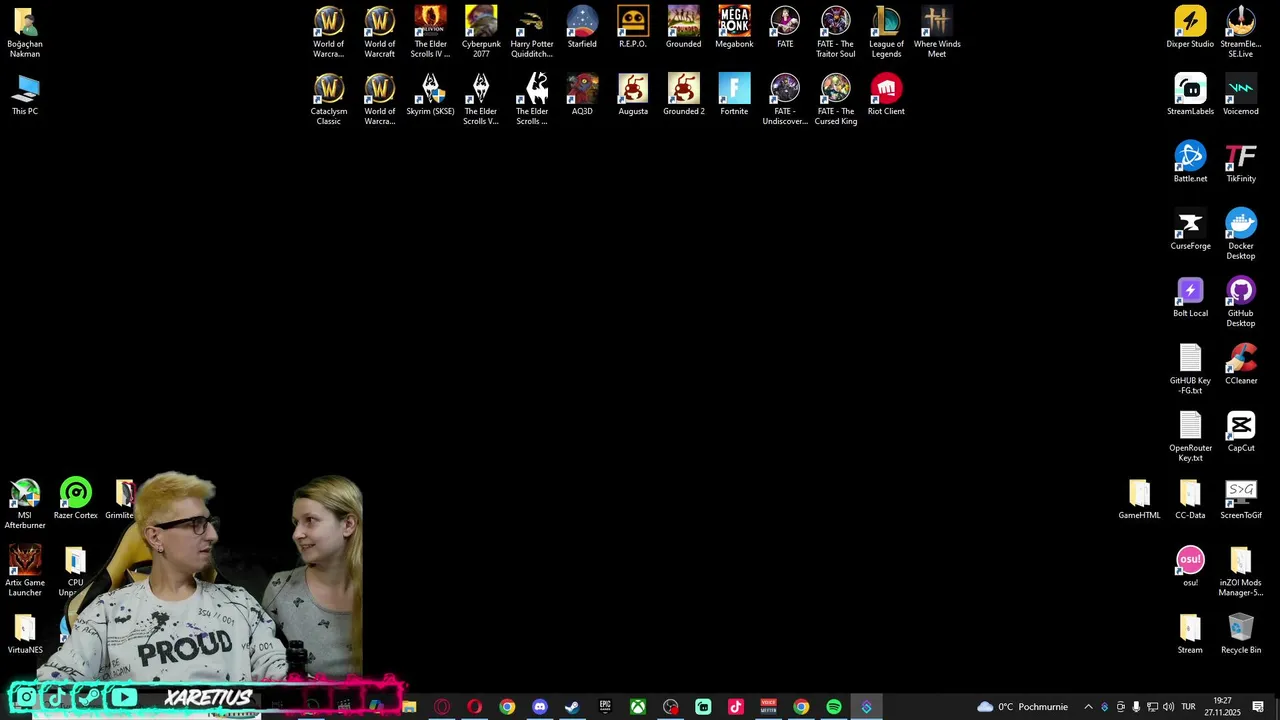Viewport: 1280px width, 720px height.
Task: Open Voicemeeter from the taskbar
Action: click(768, 707)
